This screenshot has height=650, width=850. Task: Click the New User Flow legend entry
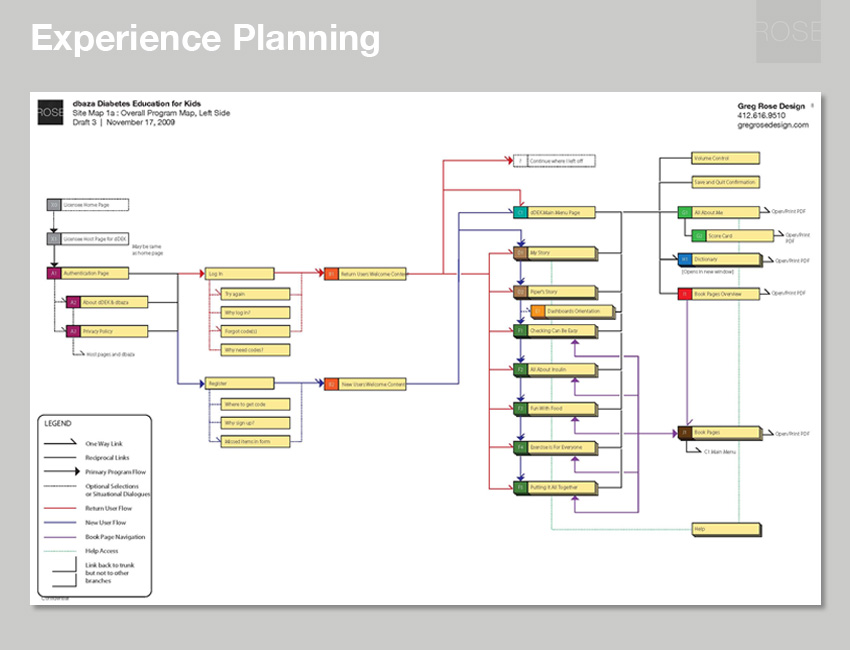106,523
